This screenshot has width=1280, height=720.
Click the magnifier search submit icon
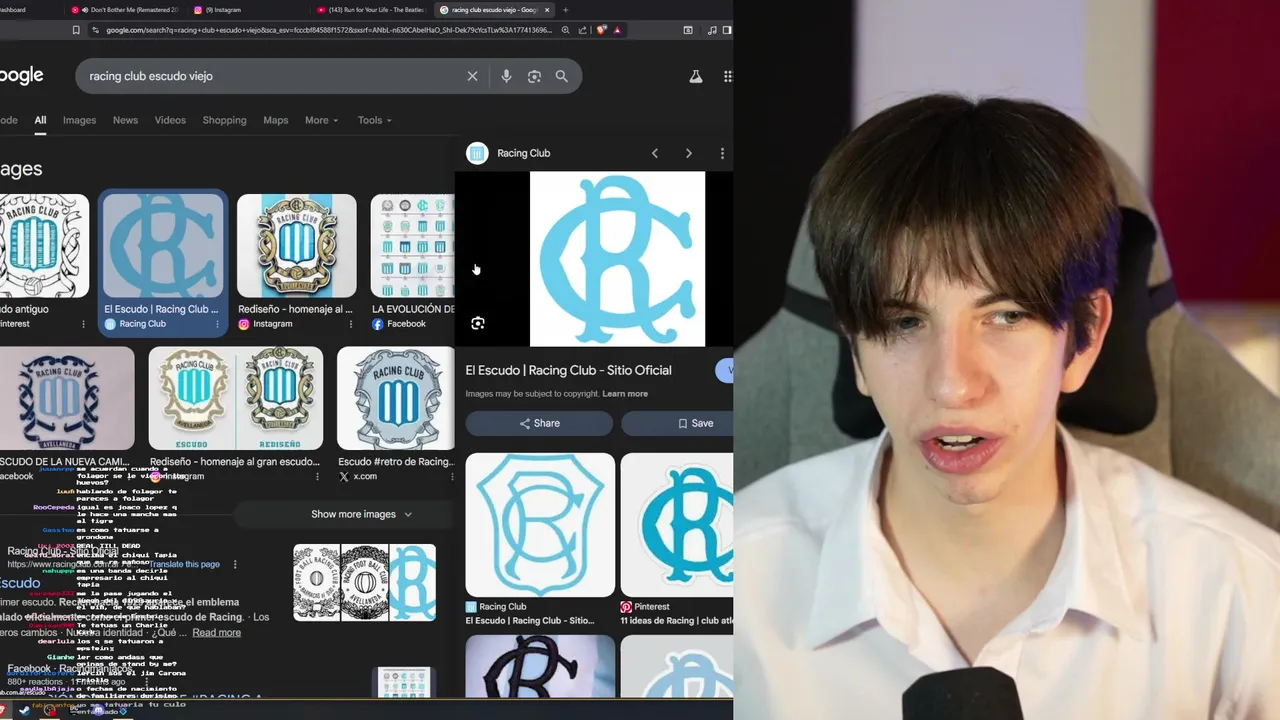[x=562, y=76]
